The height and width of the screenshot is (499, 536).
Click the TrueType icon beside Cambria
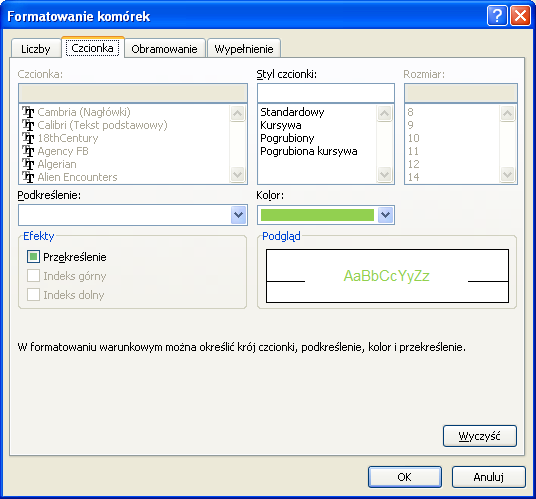[x=28, y=112]
